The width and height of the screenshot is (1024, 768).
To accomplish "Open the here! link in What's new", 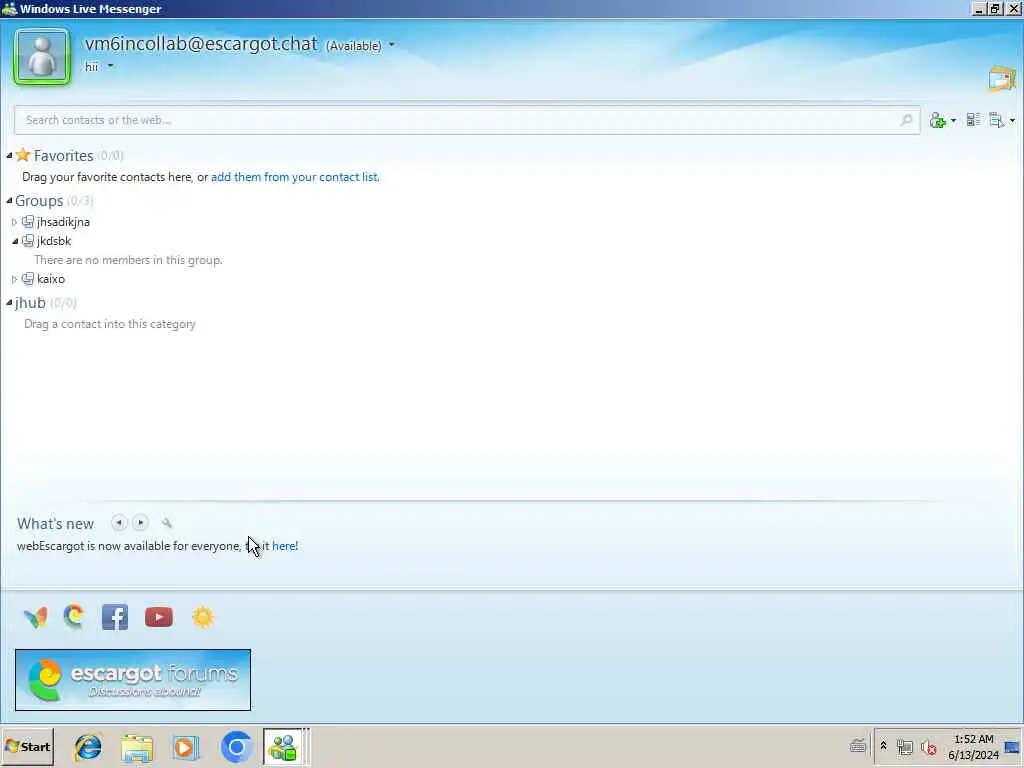I will tap(285, 546).
